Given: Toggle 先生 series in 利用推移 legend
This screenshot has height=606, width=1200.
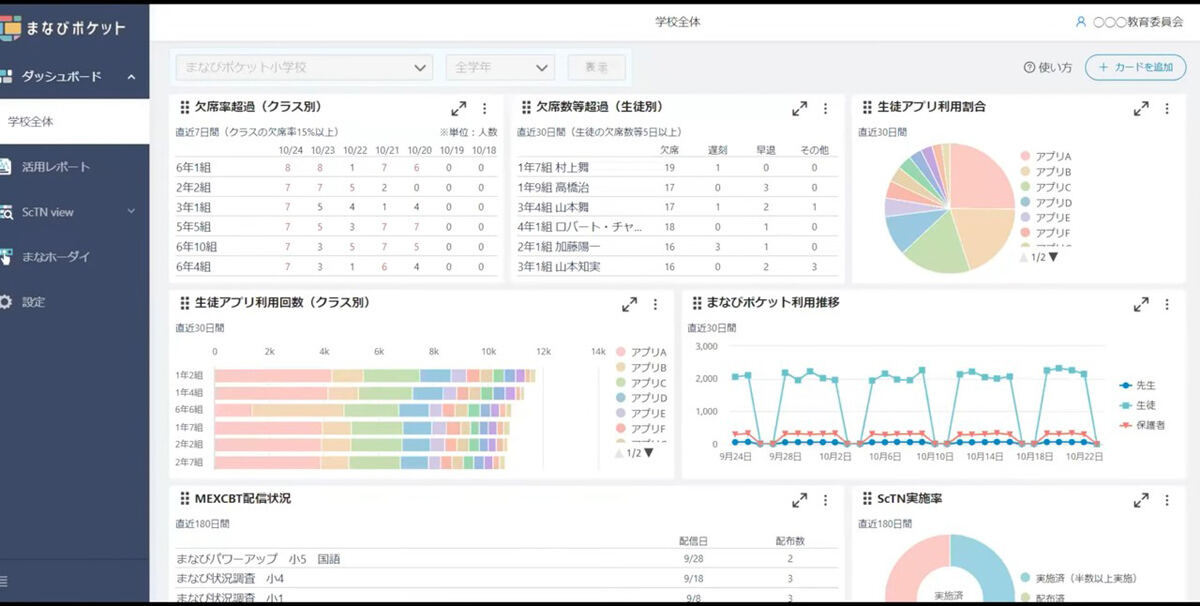Looking at the screenshot, I should point(1138,385).
